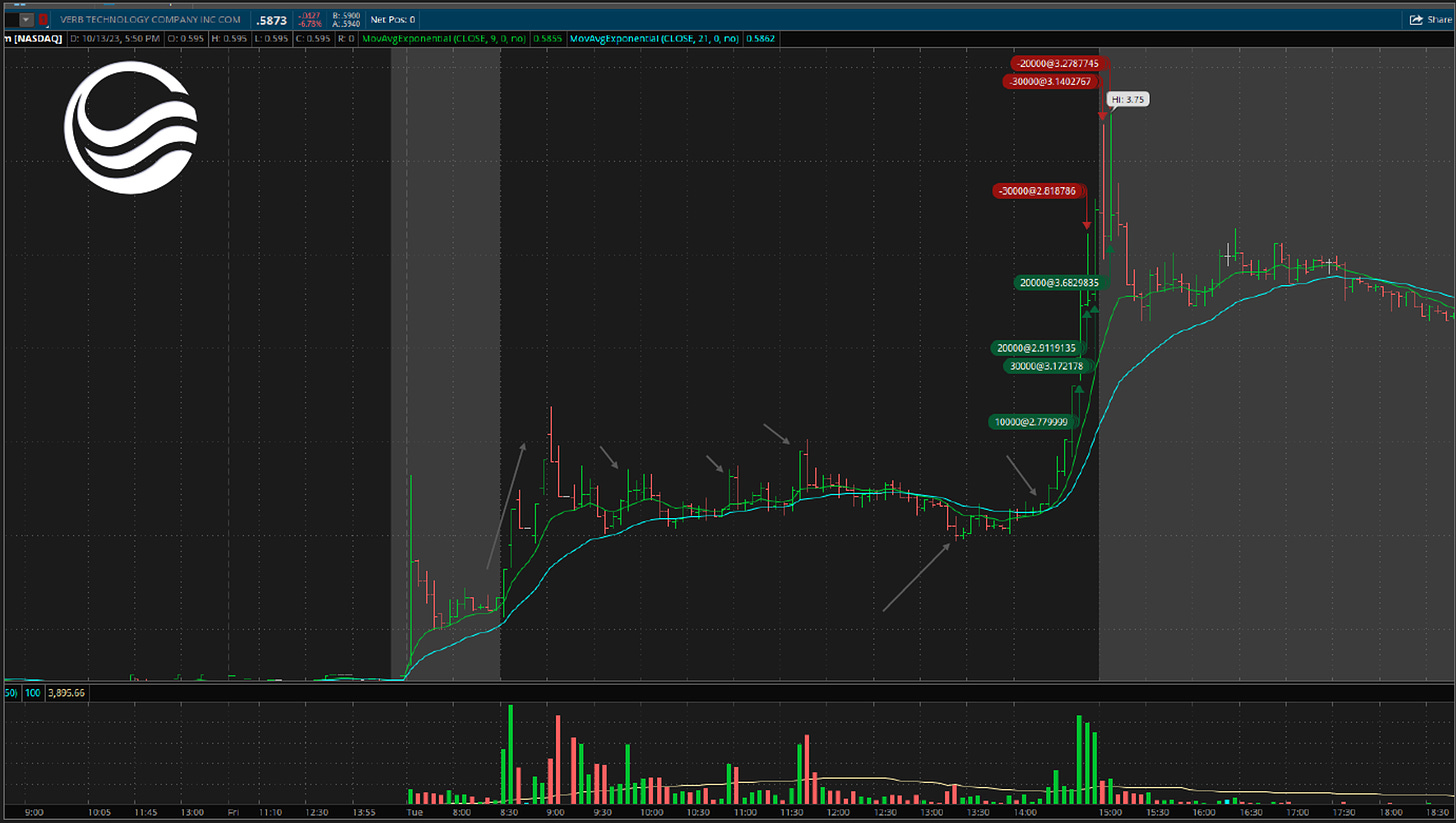This screenshot has width=1456, height=823.
Task: Click the -6.78% change value
Action: 311,24
